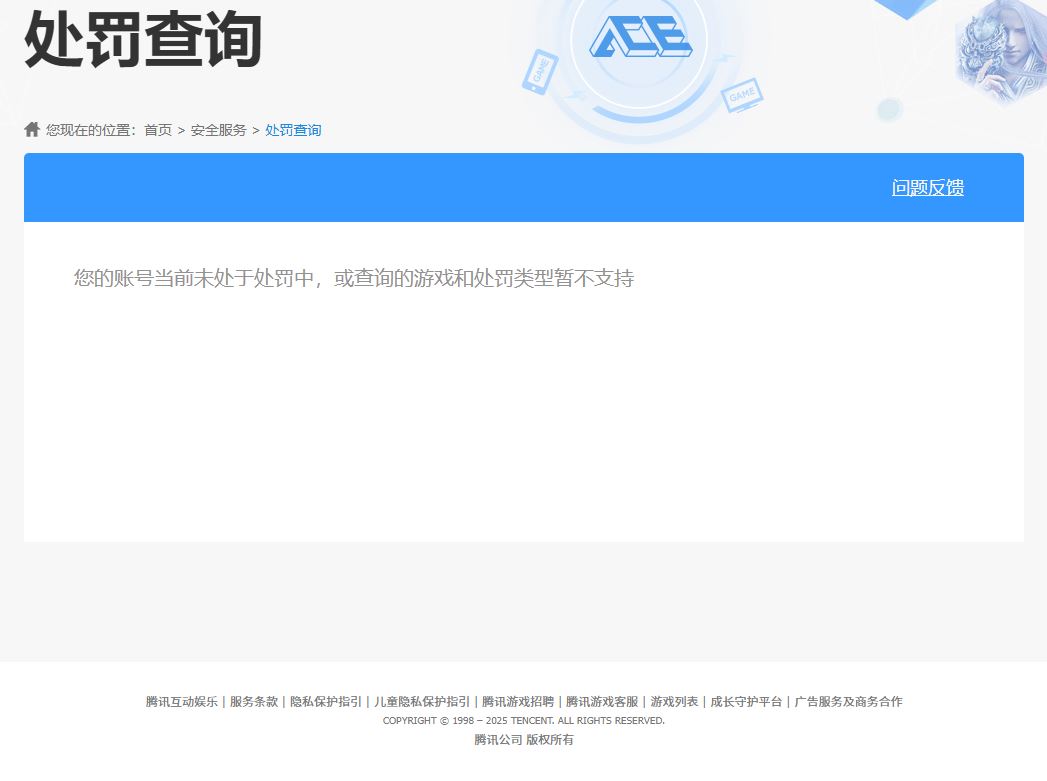Open the 腾讯游戏客服 support link
The height and width of the screenshot is (781, 1047).
pos(603,701)
